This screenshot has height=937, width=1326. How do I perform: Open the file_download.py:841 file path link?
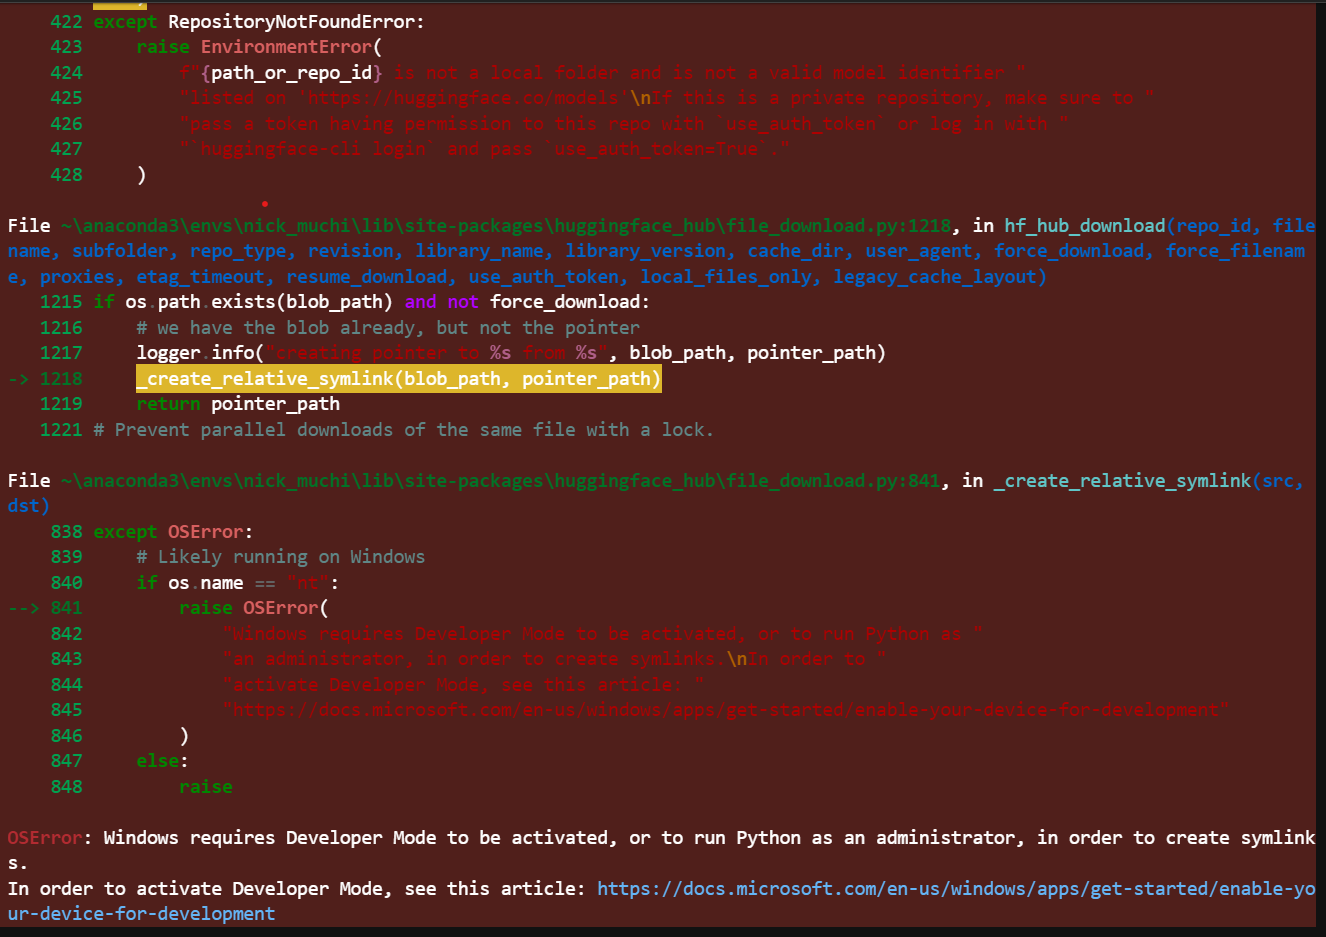point(499,481)
